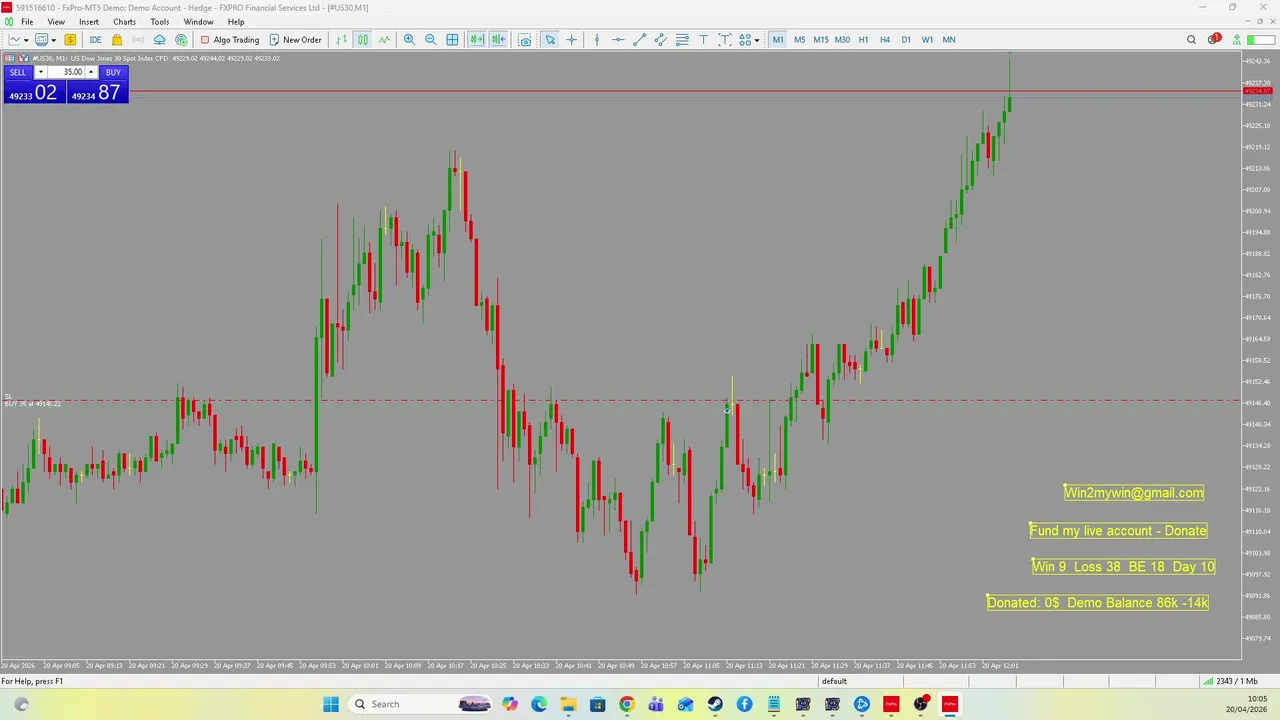1280x720 pixels.
Task: Click the Zoom In magnifier icon
Action: click(x=409, y=40)
